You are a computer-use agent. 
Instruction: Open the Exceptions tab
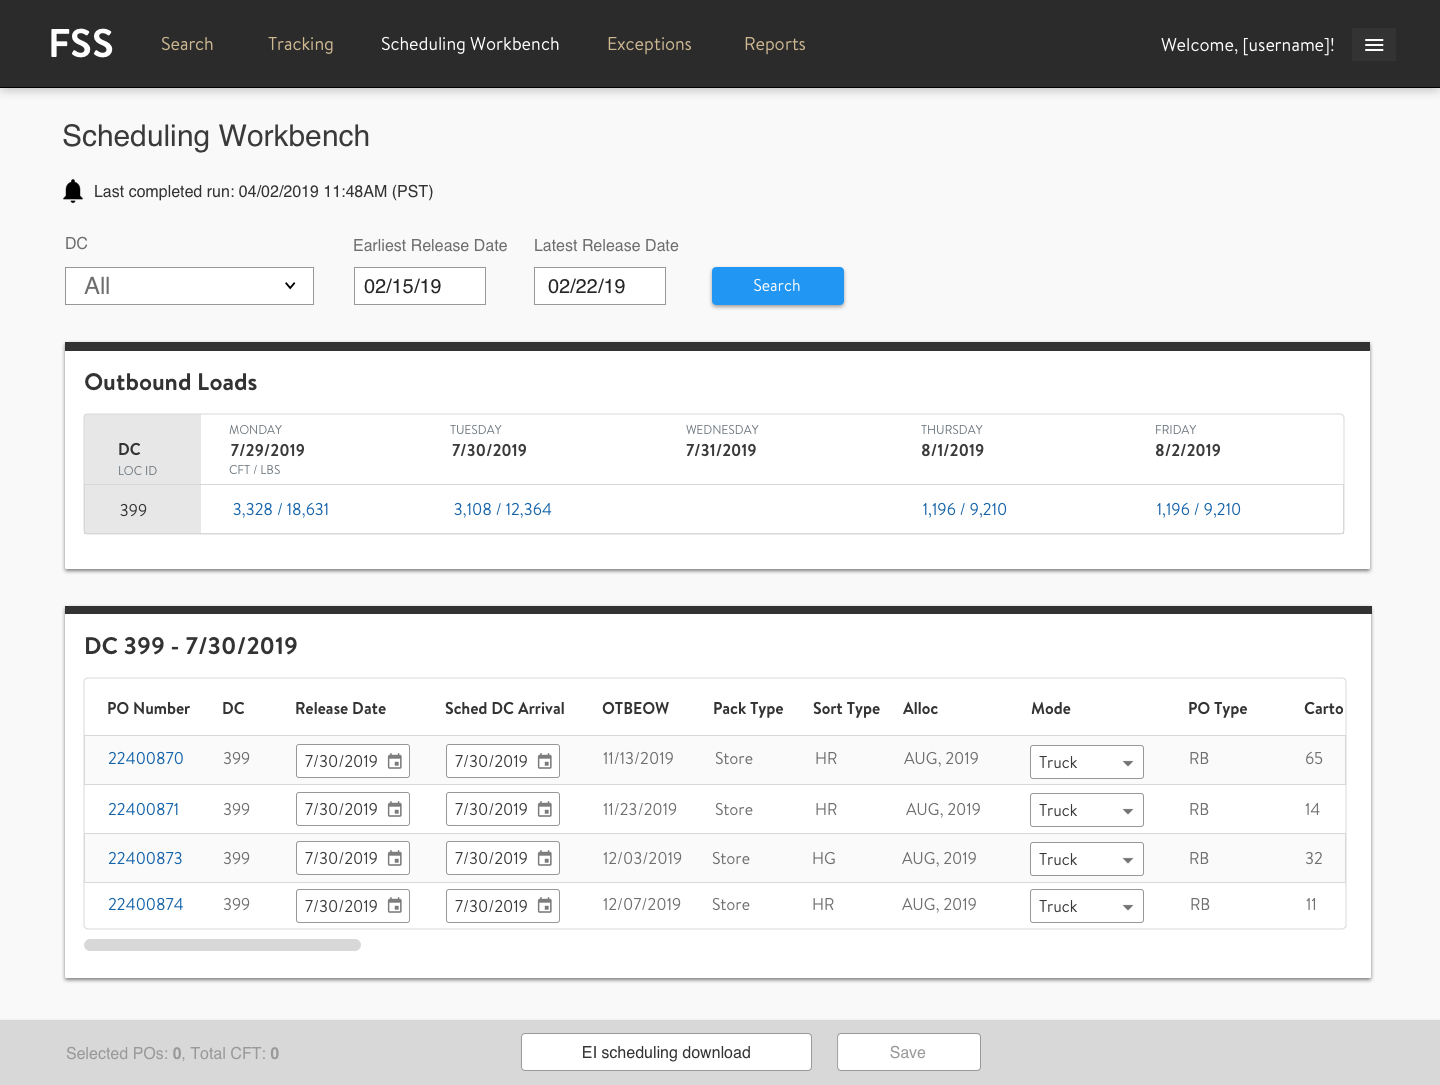point(649,44)
